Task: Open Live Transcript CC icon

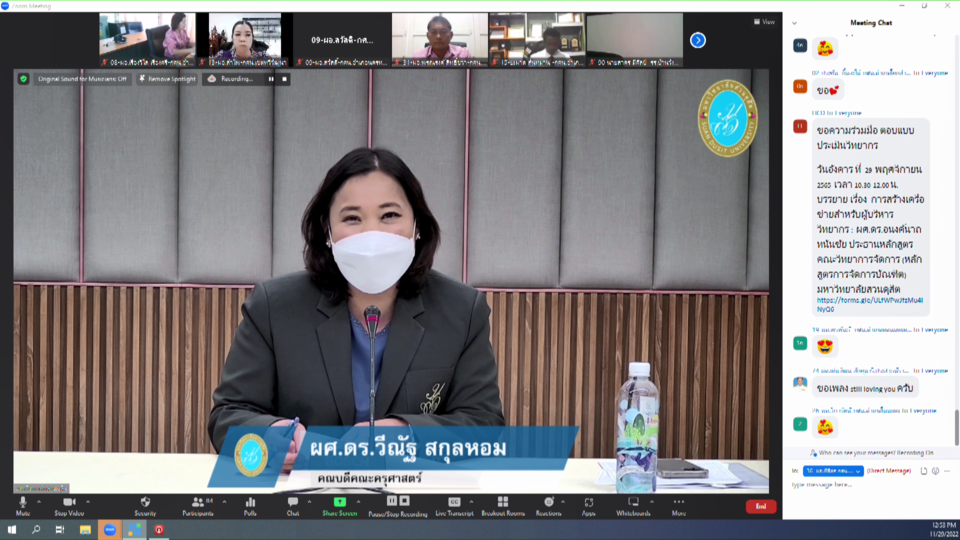Action: coord(454,506)
